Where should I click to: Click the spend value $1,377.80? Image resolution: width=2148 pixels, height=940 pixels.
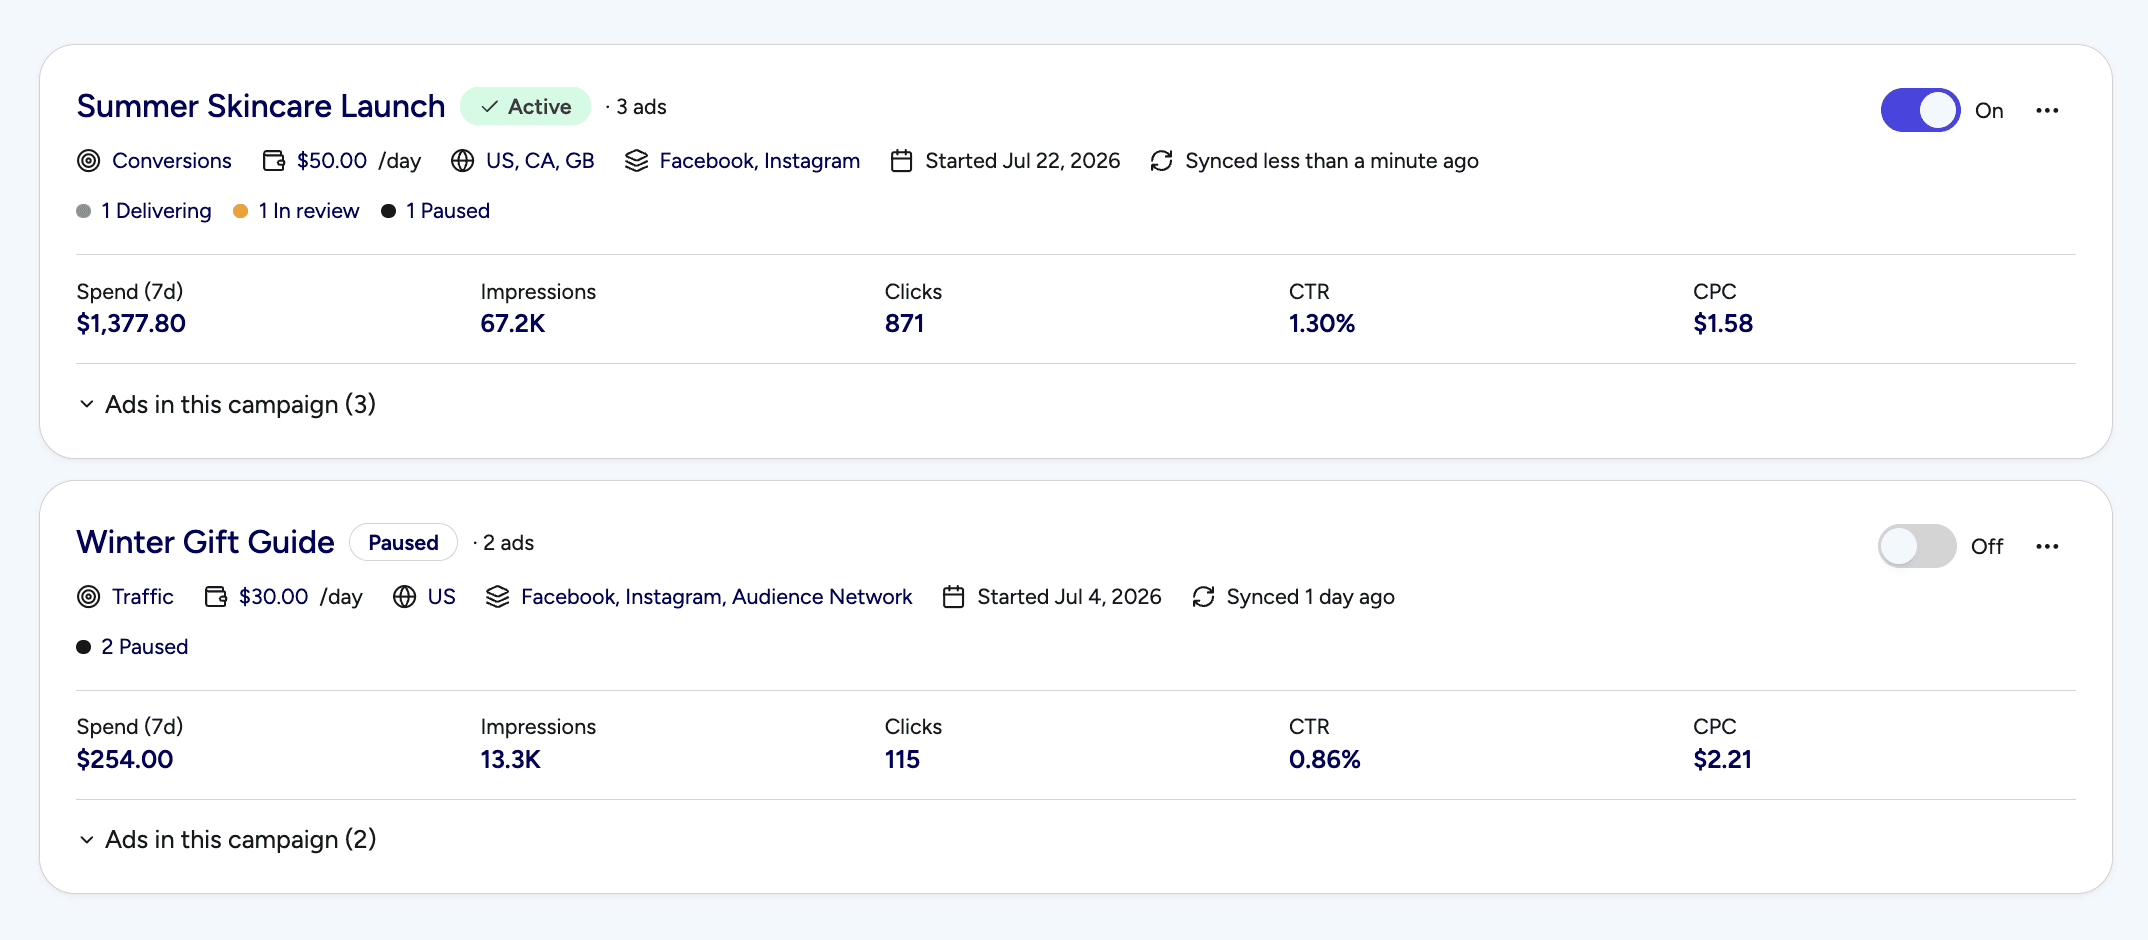click(x=131, y=324)
